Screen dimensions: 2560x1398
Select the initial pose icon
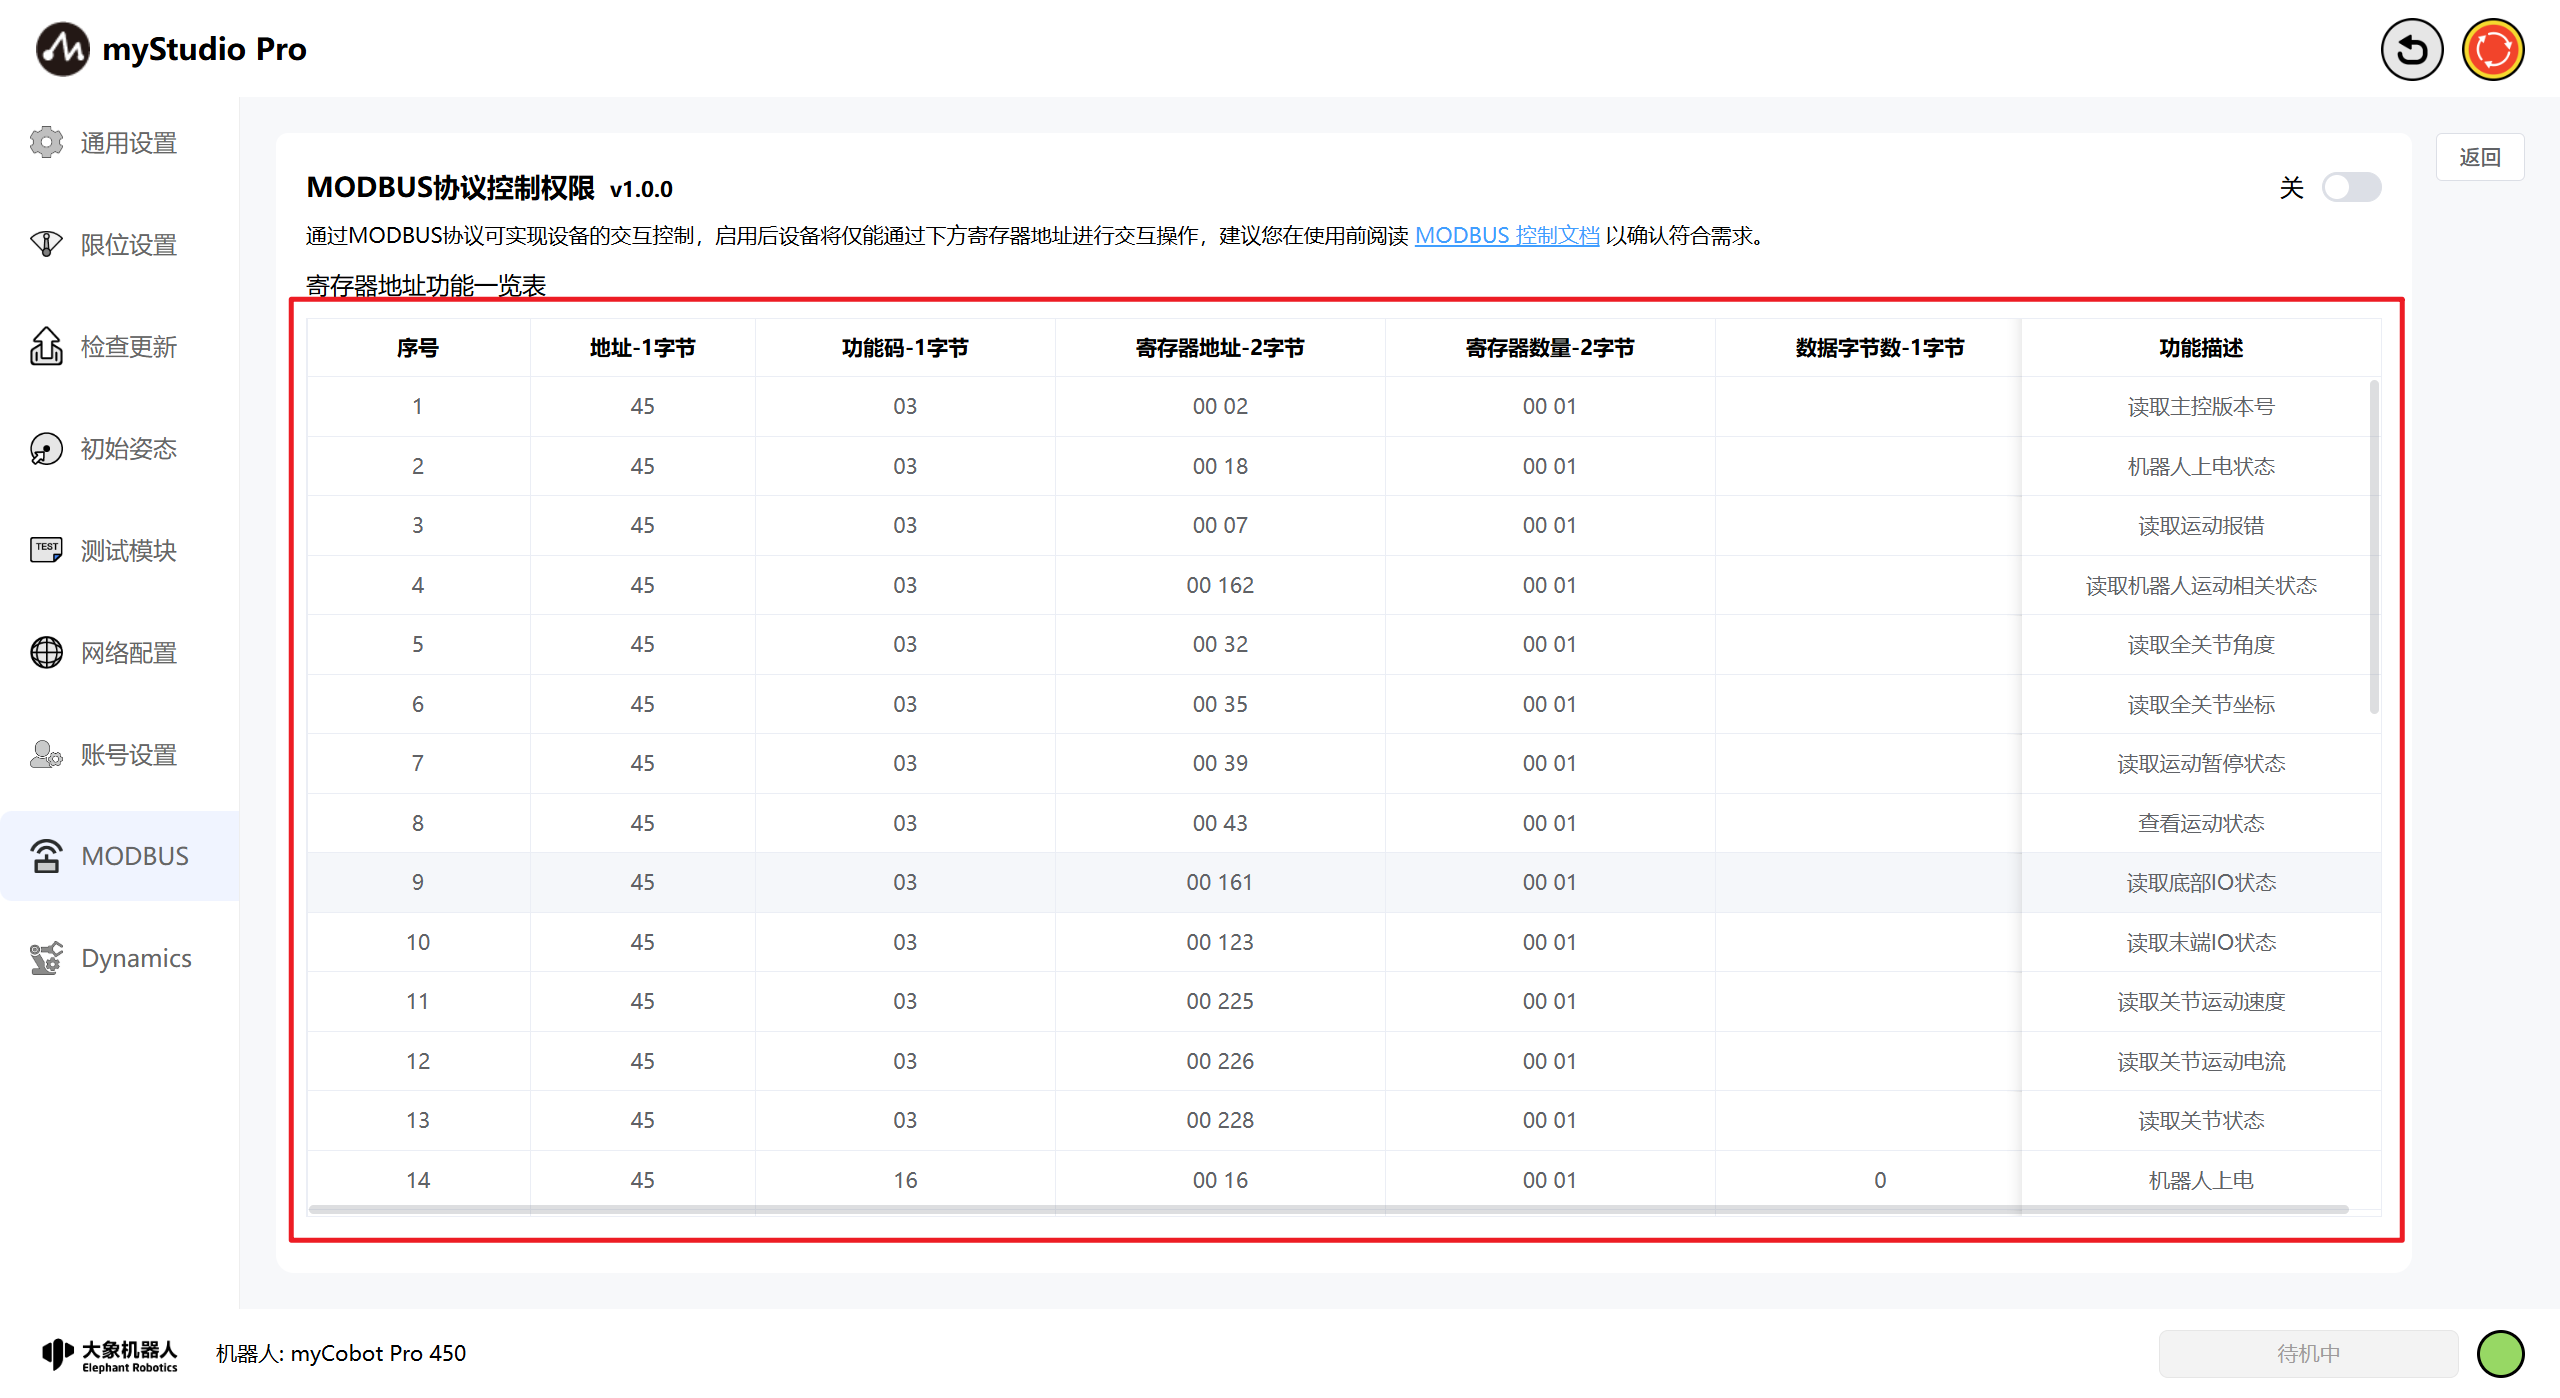pyautogui.click(x=46, y=449)
